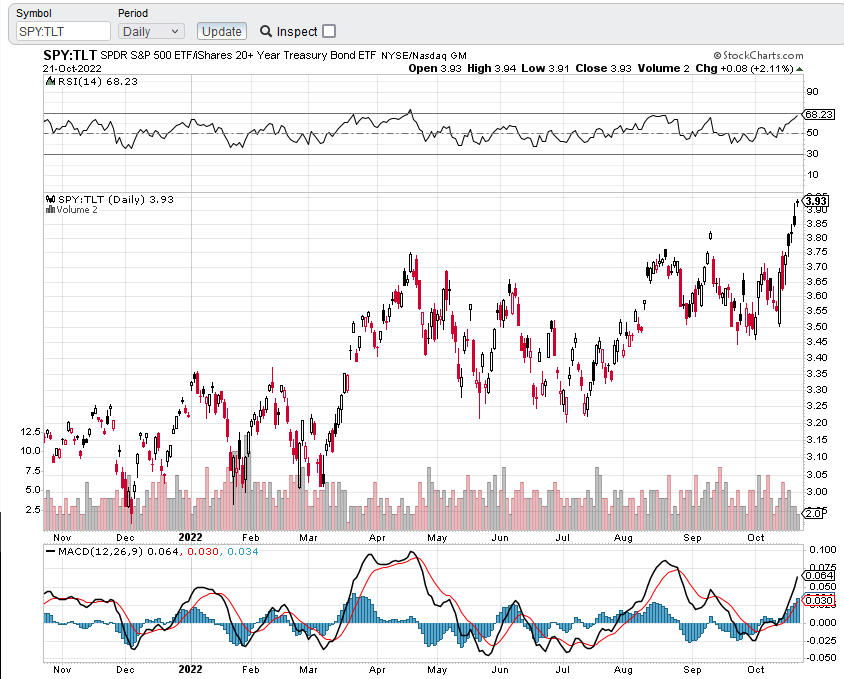The image size is (844, 679).
Task: Click the MACD 0.064 axis value label
Action: [819, 576]
